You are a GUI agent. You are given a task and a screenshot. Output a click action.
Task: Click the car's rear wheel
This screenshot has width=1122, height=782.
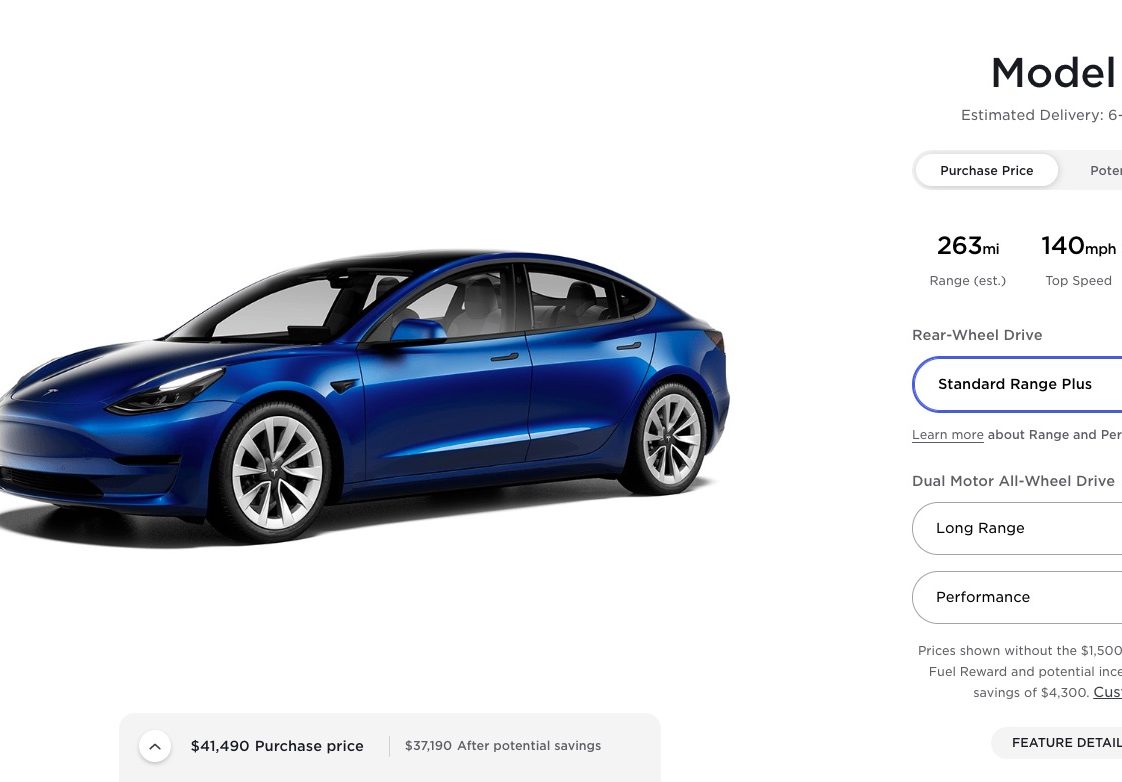point(670,439)
